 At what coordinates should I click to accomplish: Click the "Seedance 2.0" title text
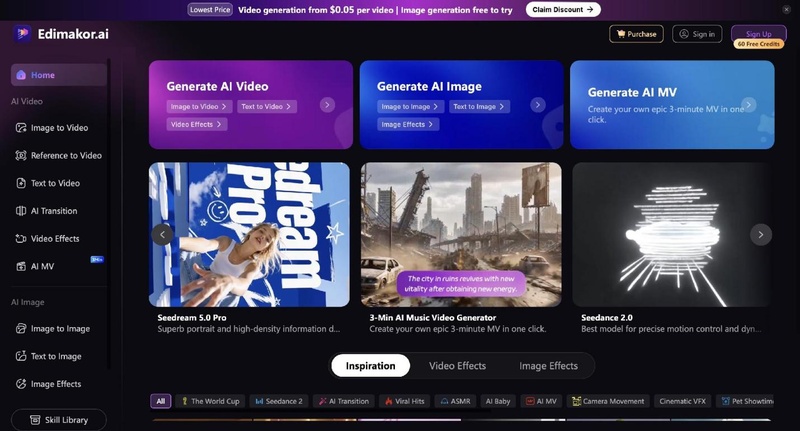click(607, 317)
